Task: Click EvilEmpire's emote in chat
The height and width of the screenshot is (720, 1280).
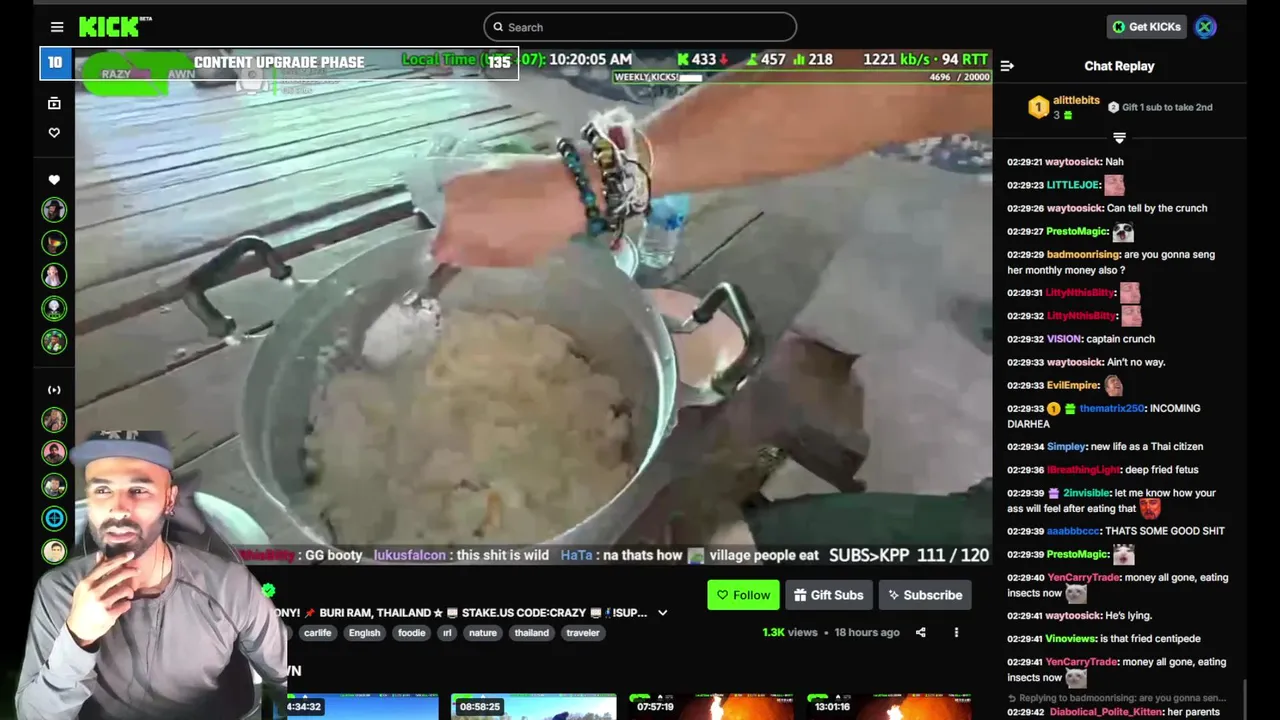Action: pos(1113,385)
